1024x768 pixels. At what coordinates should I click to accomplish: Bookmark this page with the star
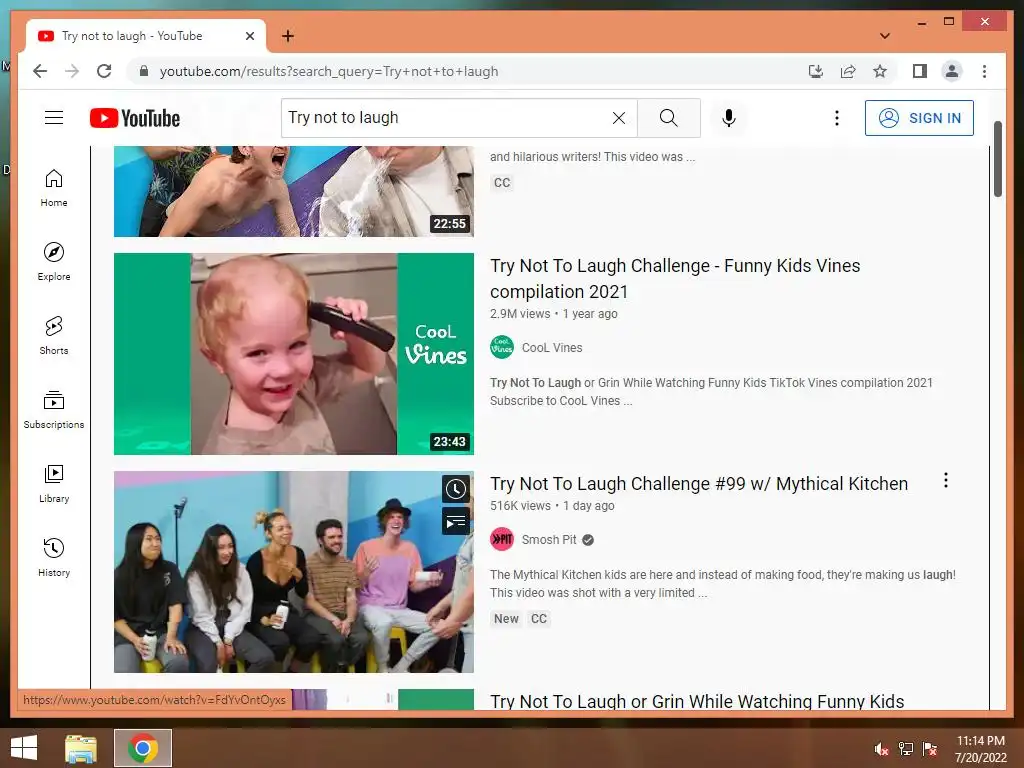[880, 71]
